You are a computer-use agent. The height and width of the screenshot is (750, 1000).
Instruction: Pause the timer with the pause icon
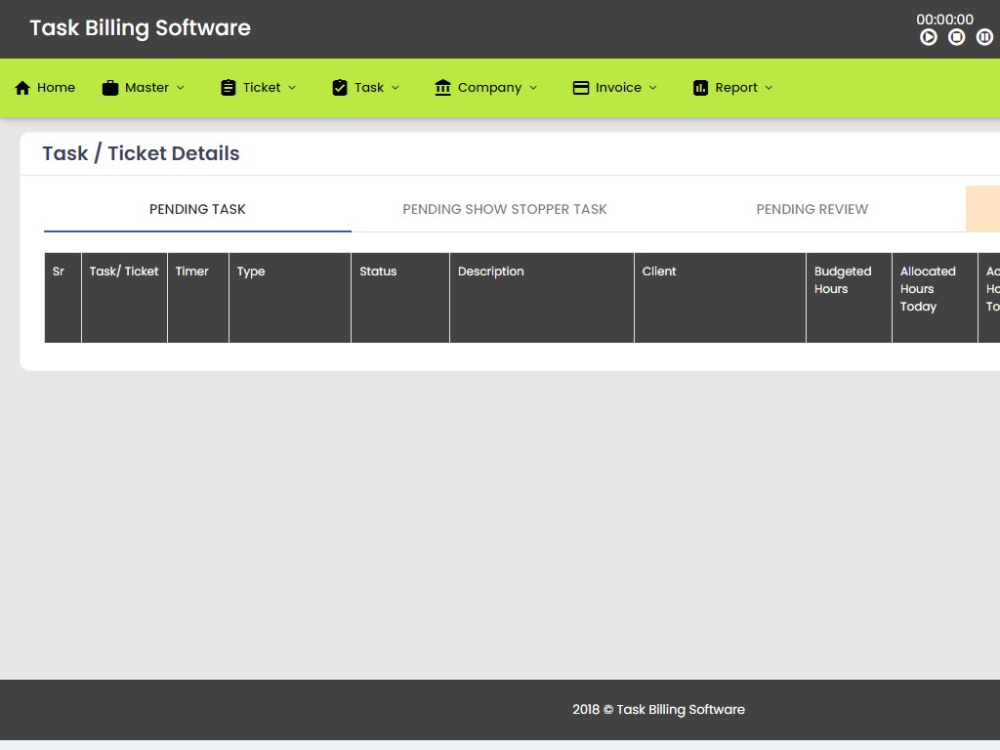pyautogui.click(x=985, y=38)
